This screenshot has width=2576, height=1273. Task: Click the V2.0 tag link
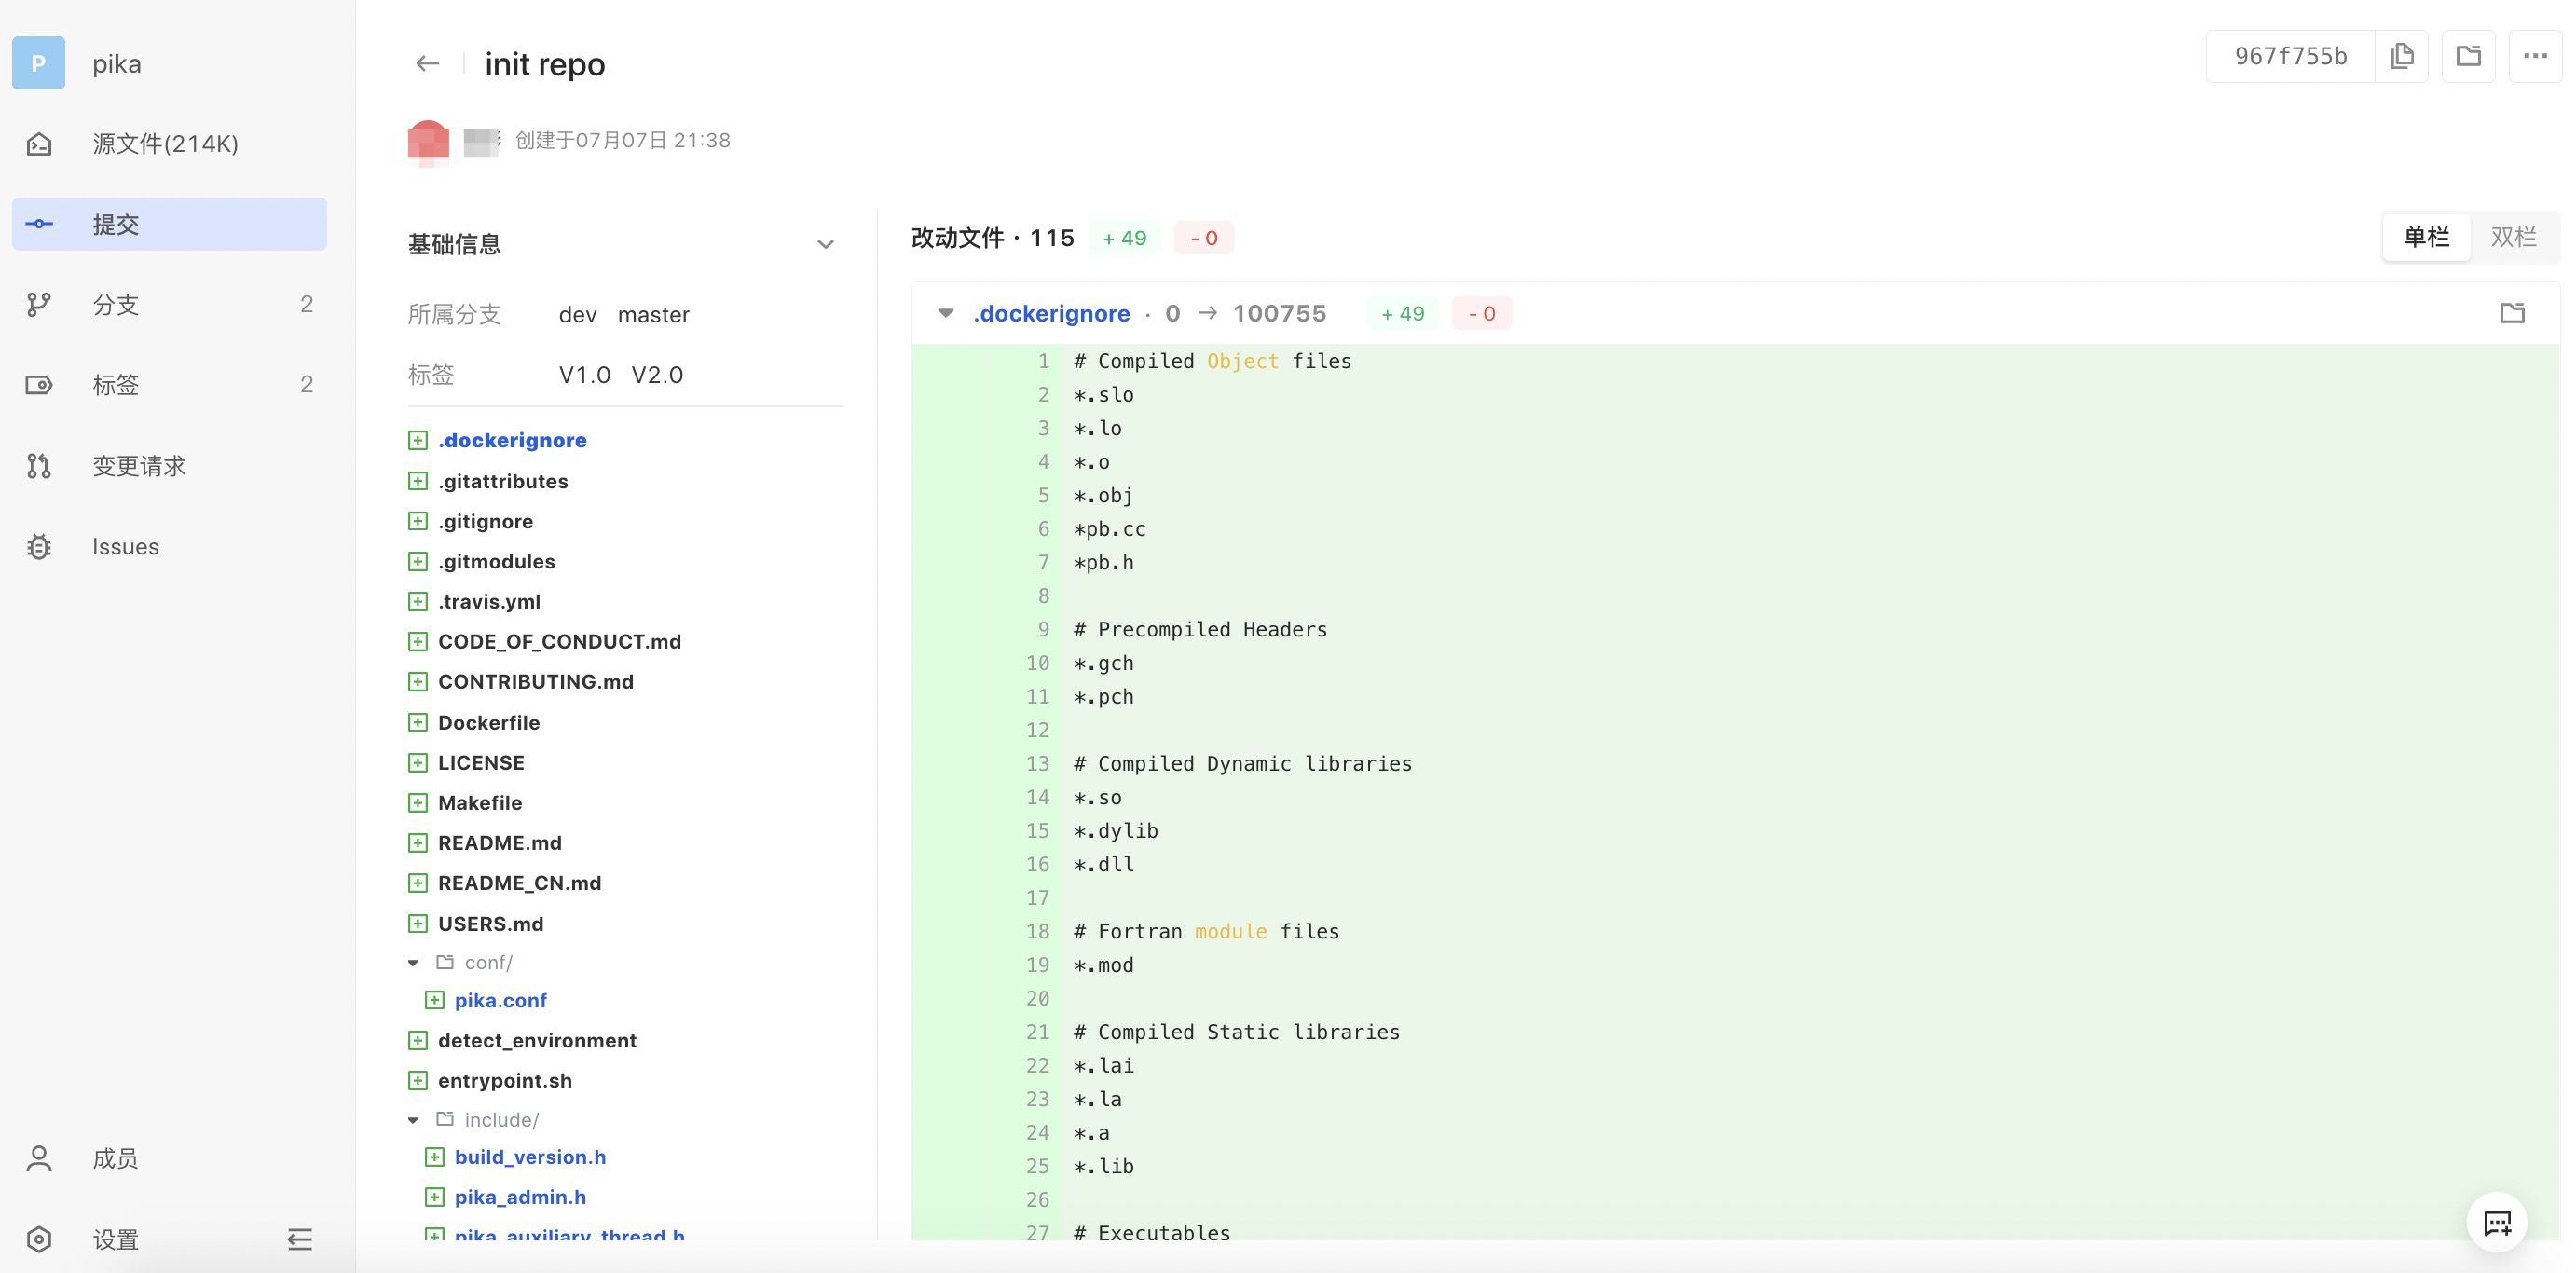click(657, 375)
